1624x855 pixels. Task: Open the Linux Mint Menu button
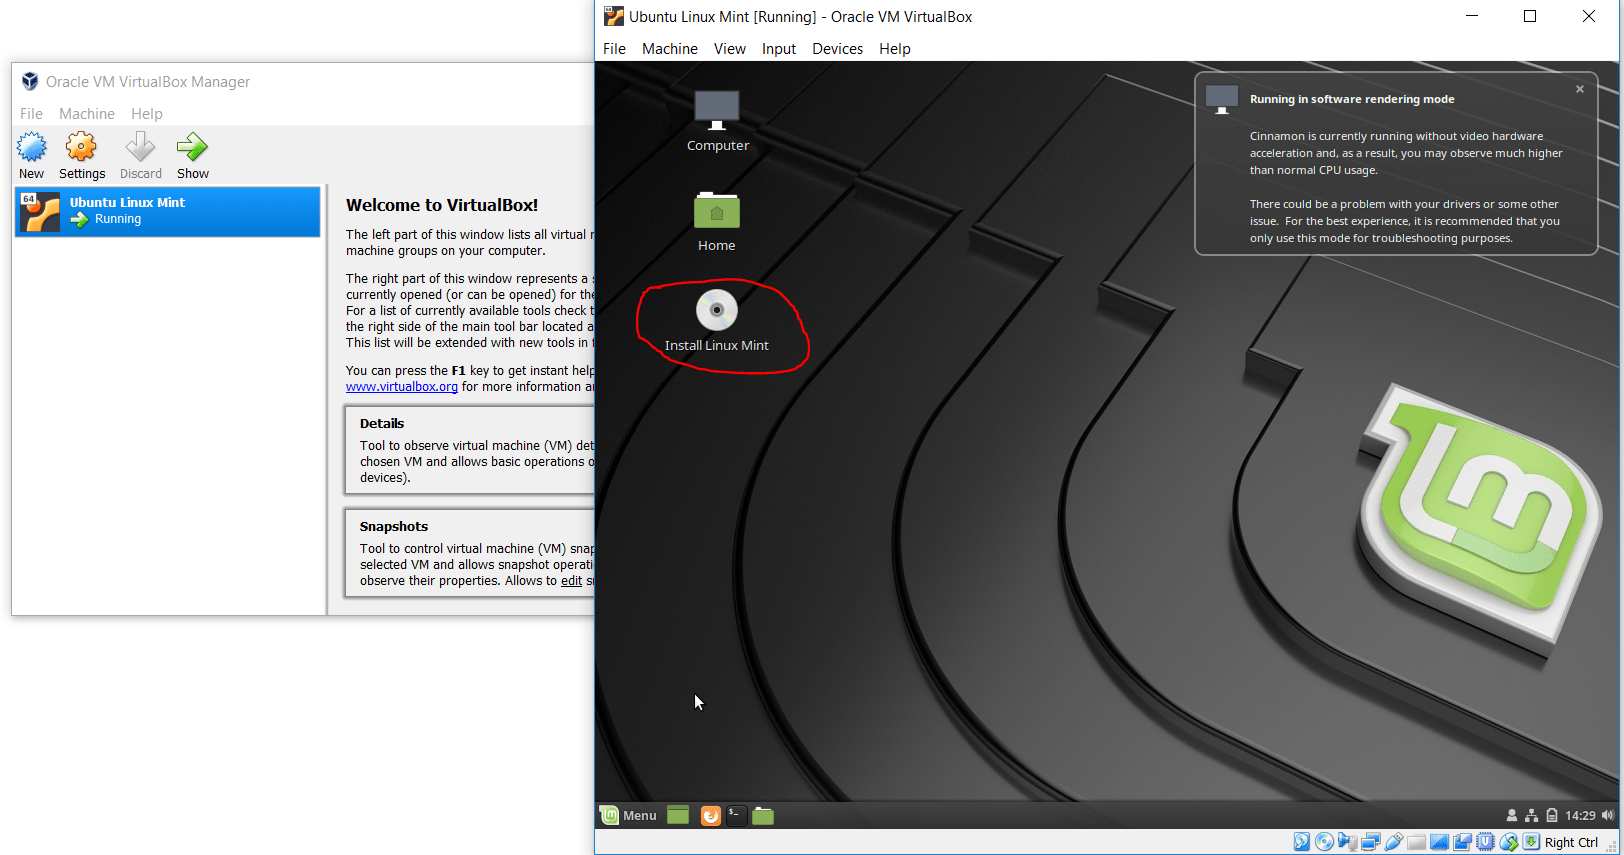pyautogui.click(x=629, y=815)
